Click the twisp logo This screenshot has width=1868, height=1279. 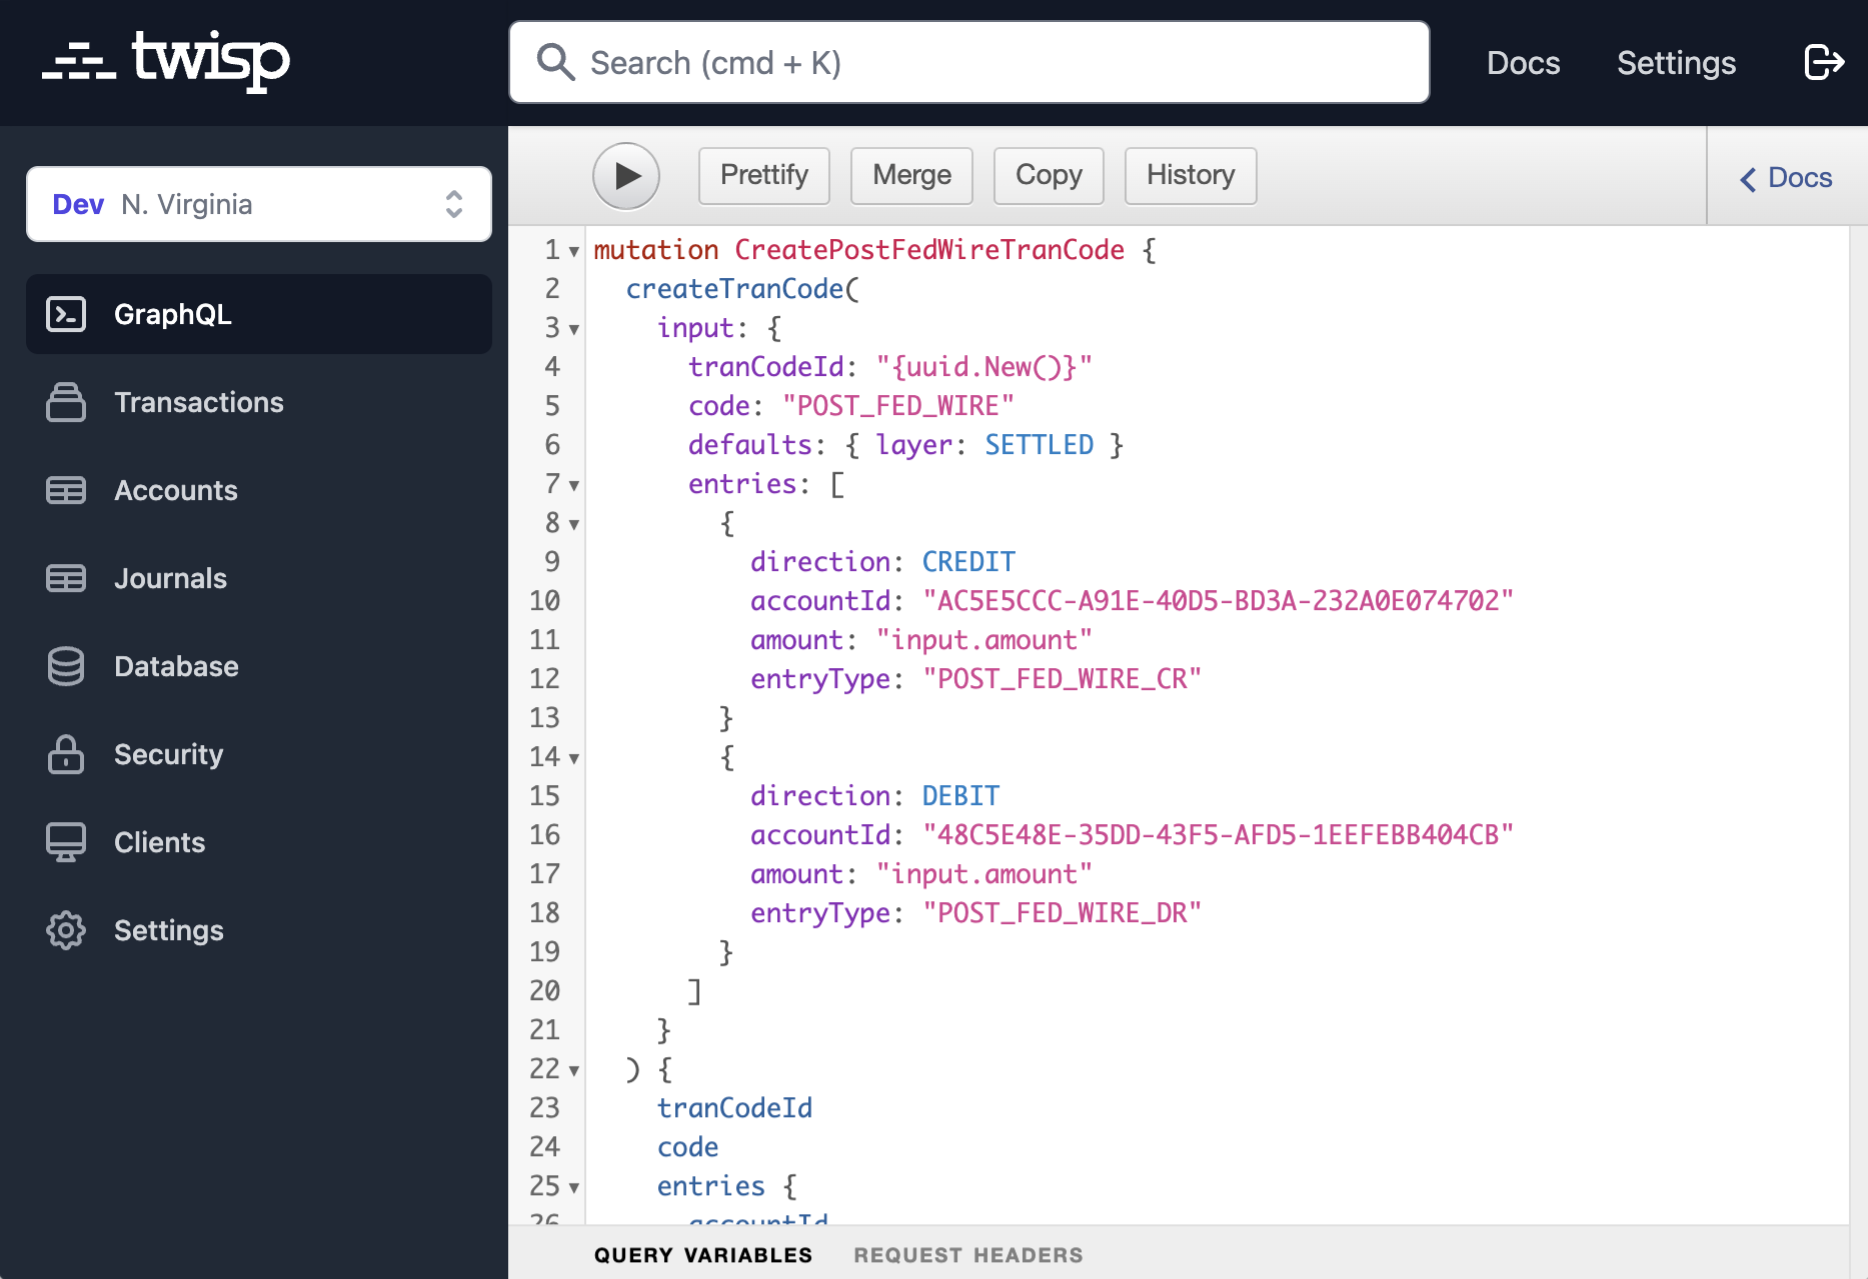click(x=165, y=62)
